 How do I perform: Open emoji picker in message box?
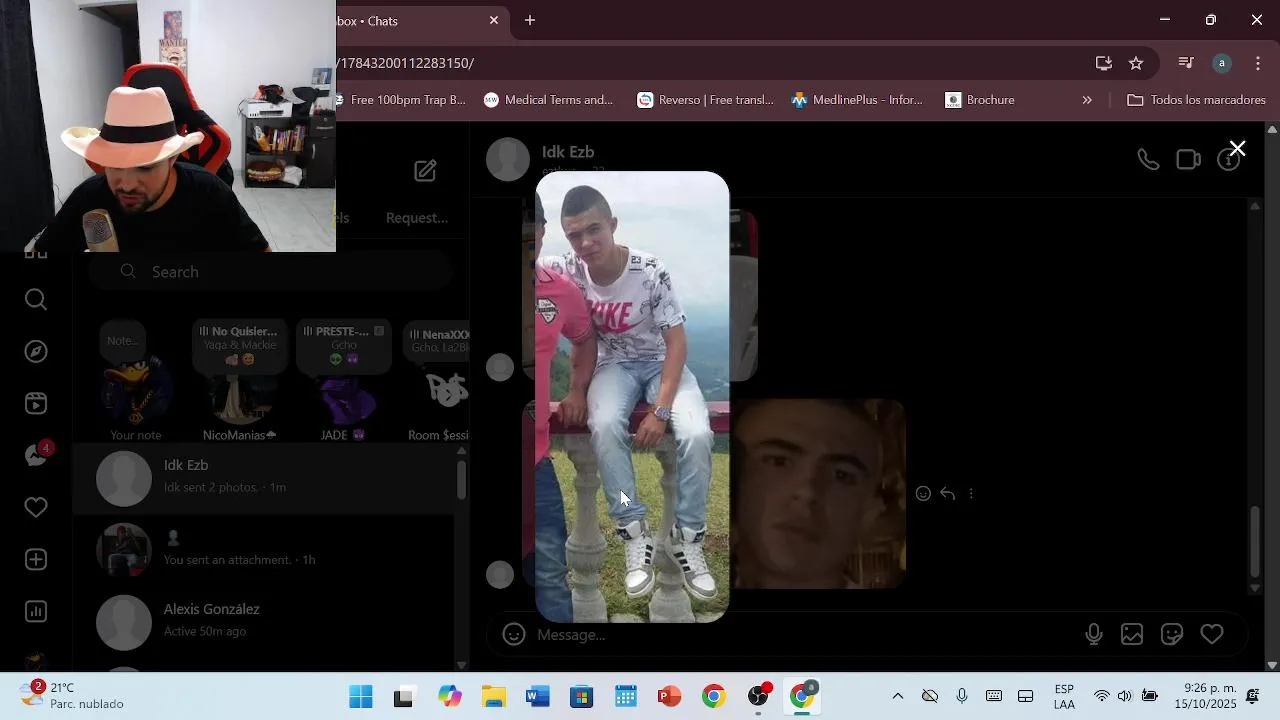[514, 635]
